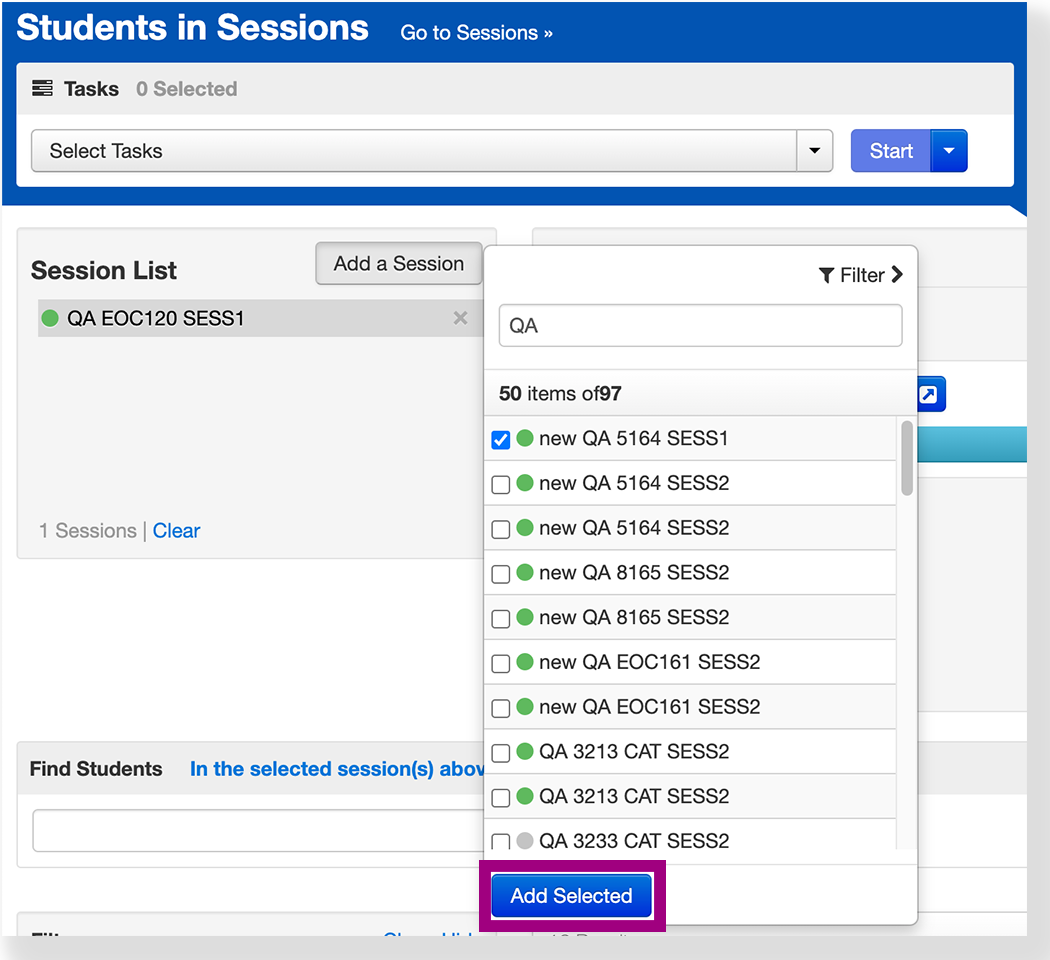The height and width of the screenshot is (960, 1050).
Task: Click the Tasks list icon
Action: click(x=42, y=89)
